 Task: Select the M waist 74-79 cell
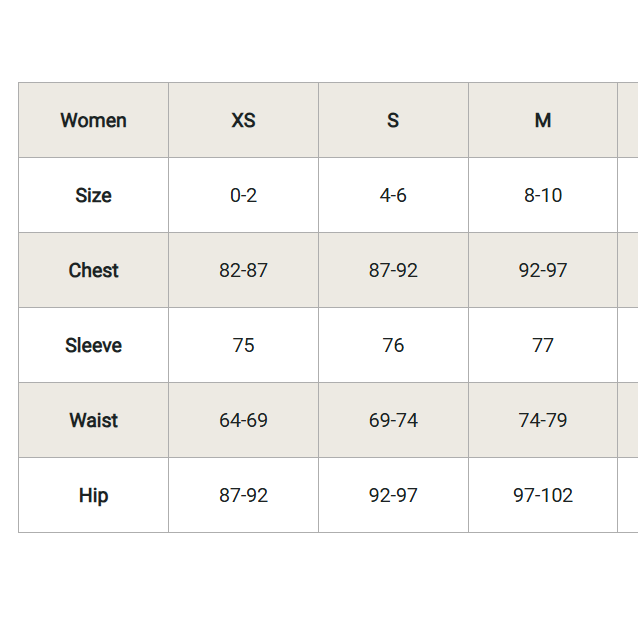pyautogui.click(x=543, y=420)
